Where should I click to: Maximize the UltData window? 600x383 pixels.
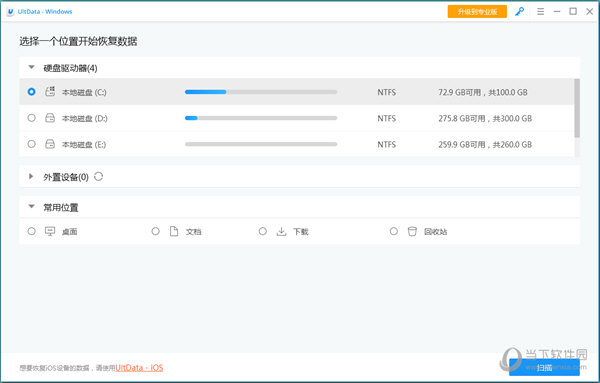click(x=573, y=11)
